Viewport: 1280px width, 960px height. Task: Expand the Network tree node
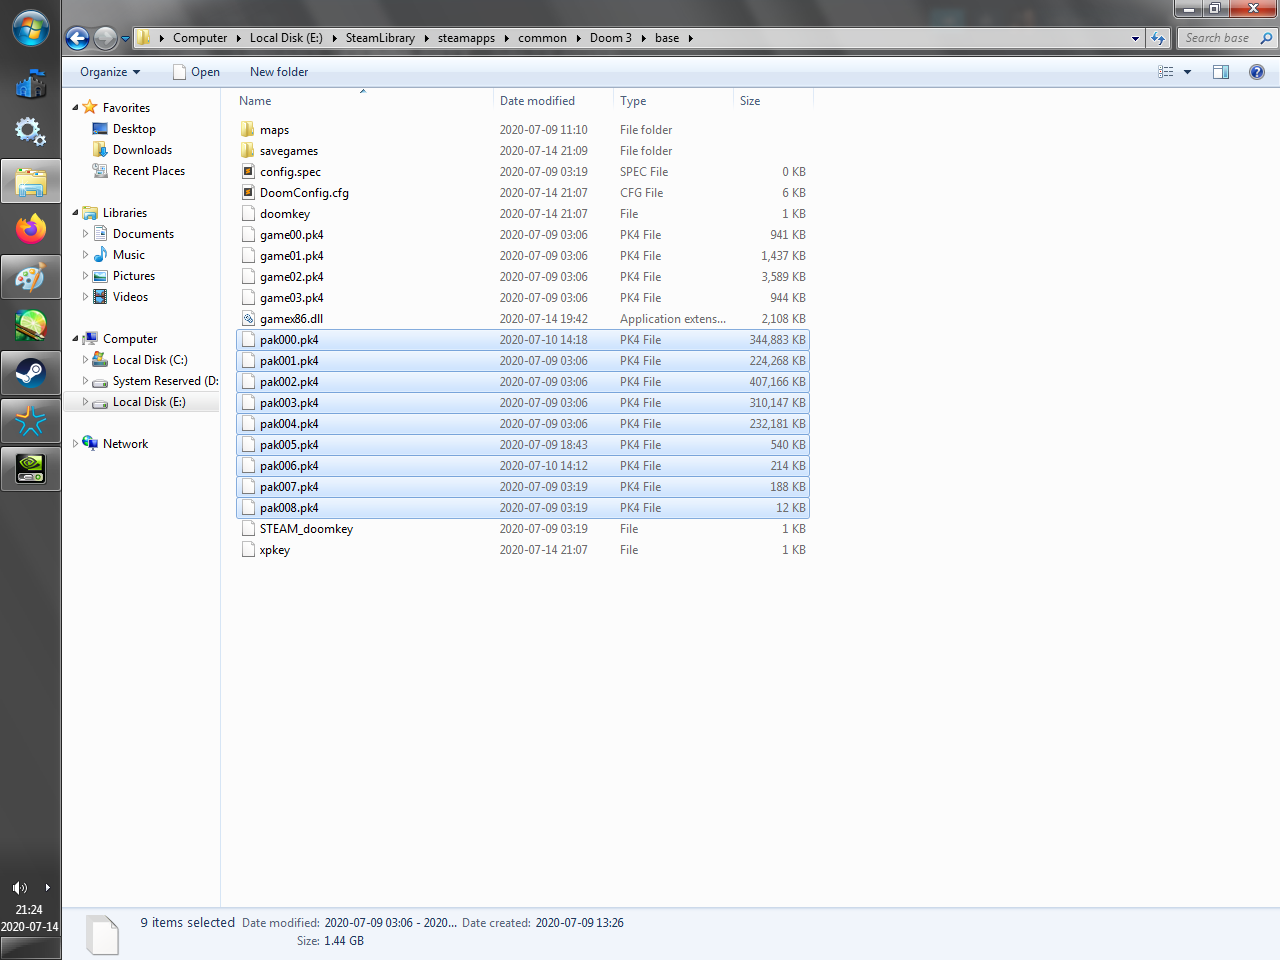tap(75, 444)
